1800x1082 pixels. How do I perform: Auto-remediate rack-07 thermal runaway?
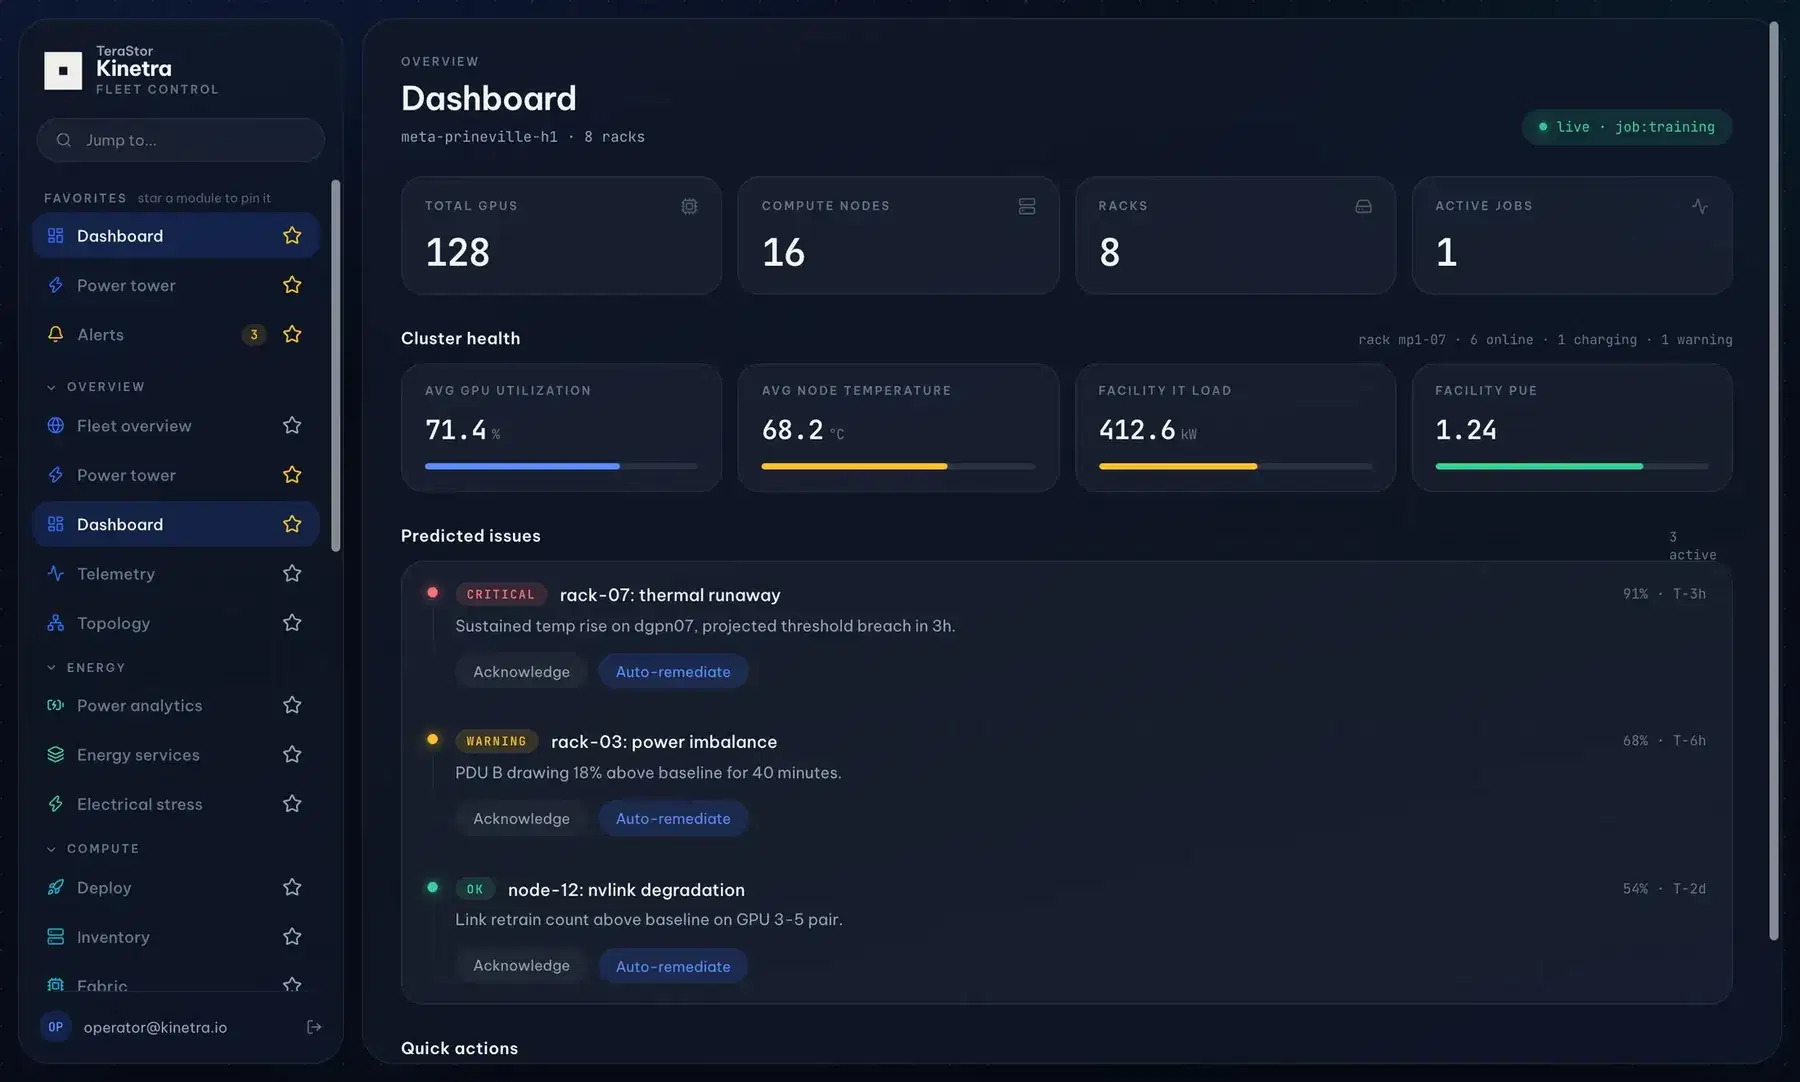click(673, 672)
